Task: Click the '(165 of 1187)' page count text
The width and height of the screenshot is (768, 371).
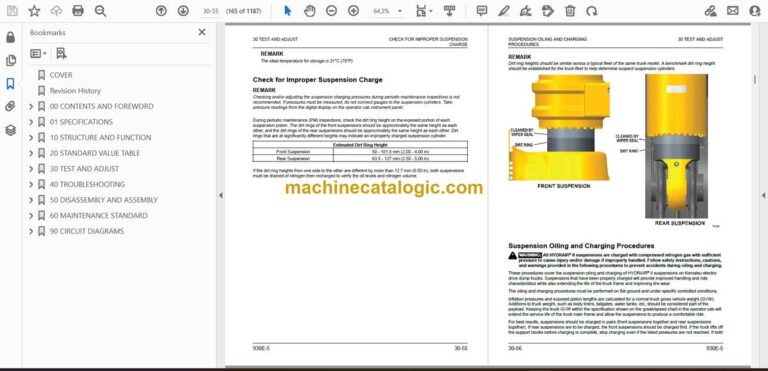Action: [x=243, y=11]
